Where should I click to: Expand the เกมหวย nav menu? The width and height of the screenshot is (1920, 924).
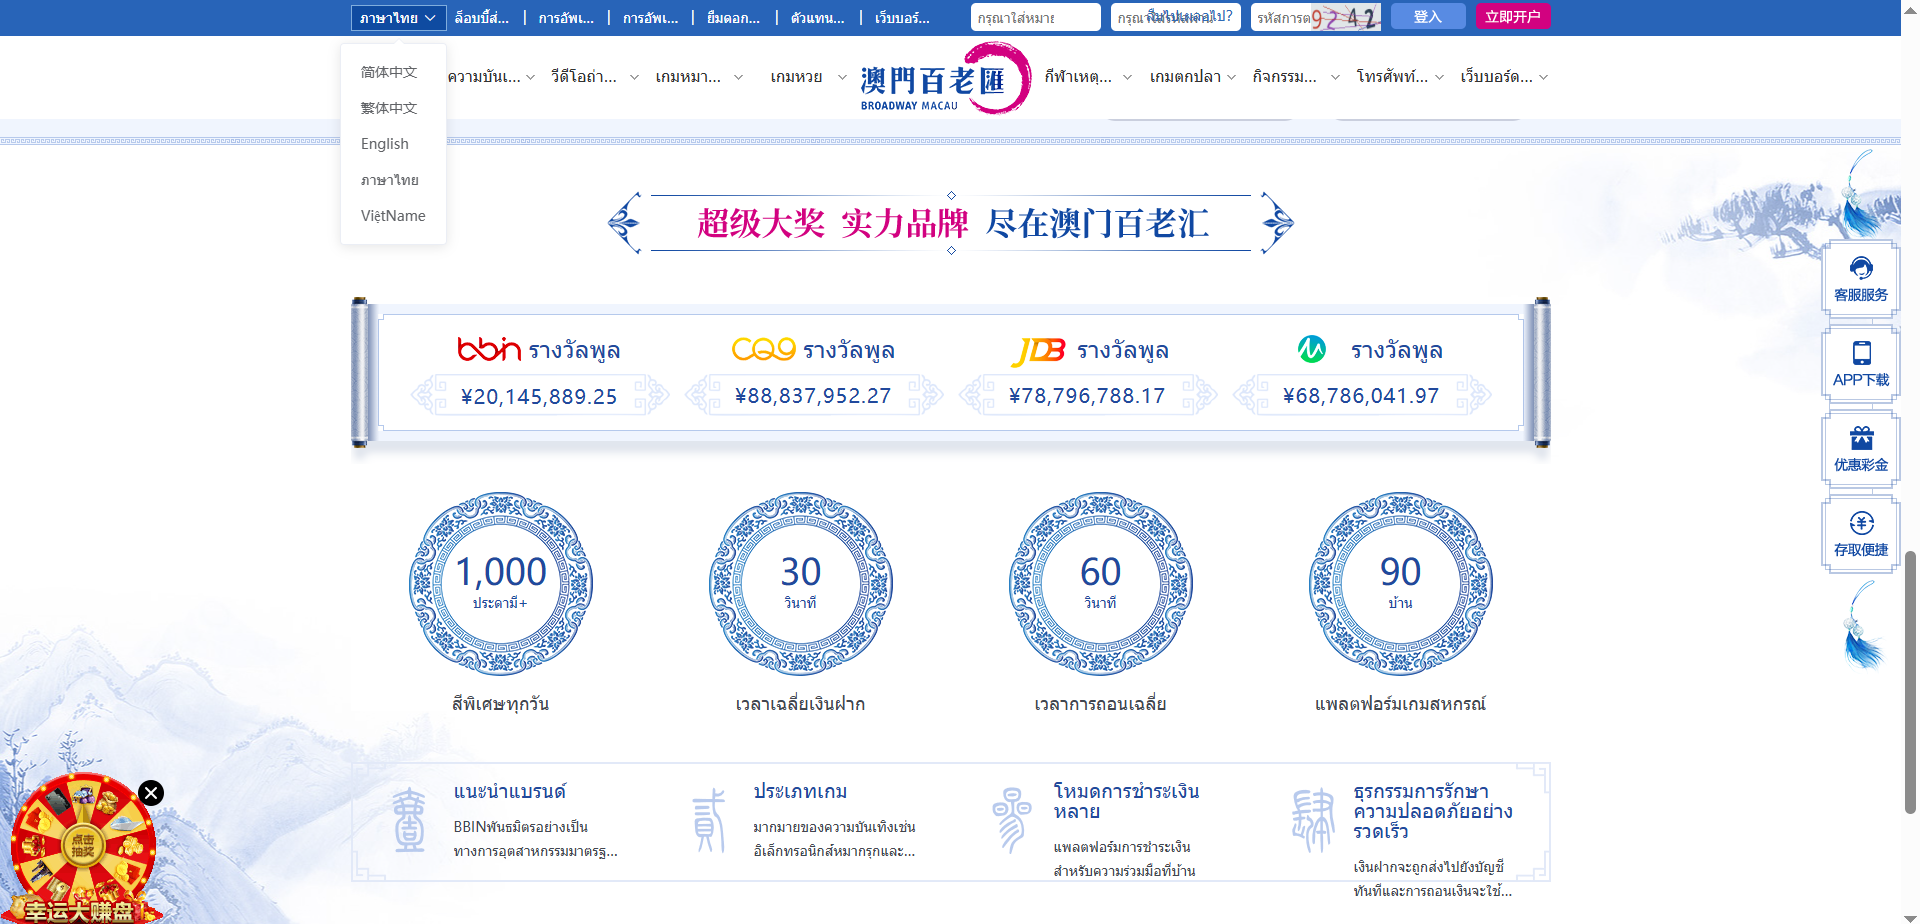[808, 77]
